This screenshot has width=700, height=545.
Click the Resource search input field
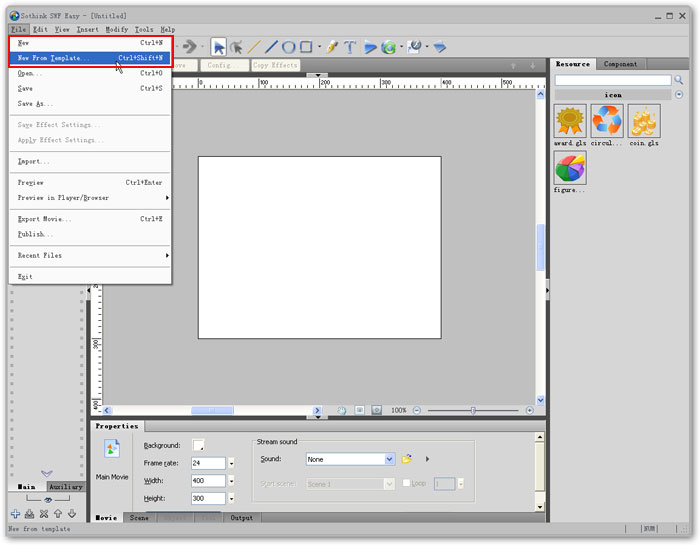(613, 80)
